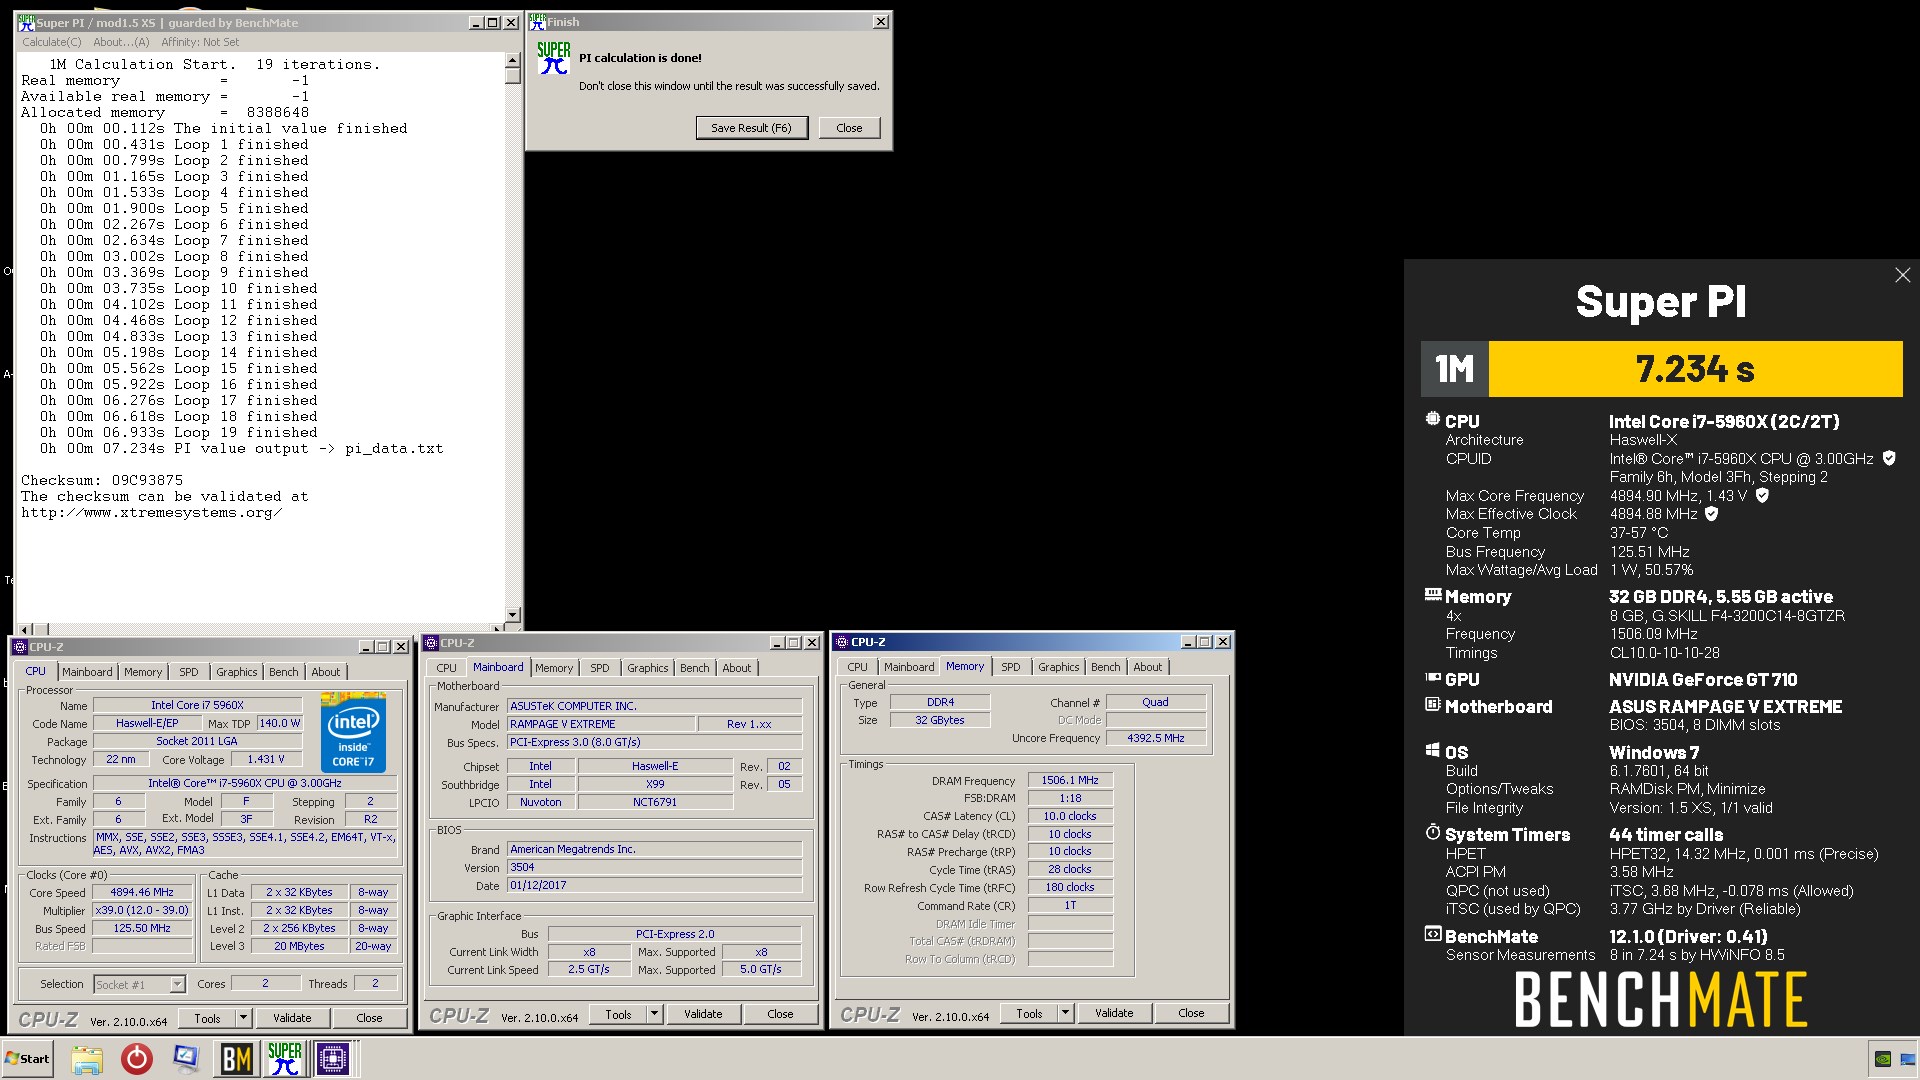Screen dimensions: 1920x1080
Task: Click left arrow of Super PI horizontal scrollbar
Action: tap(24, 629)
